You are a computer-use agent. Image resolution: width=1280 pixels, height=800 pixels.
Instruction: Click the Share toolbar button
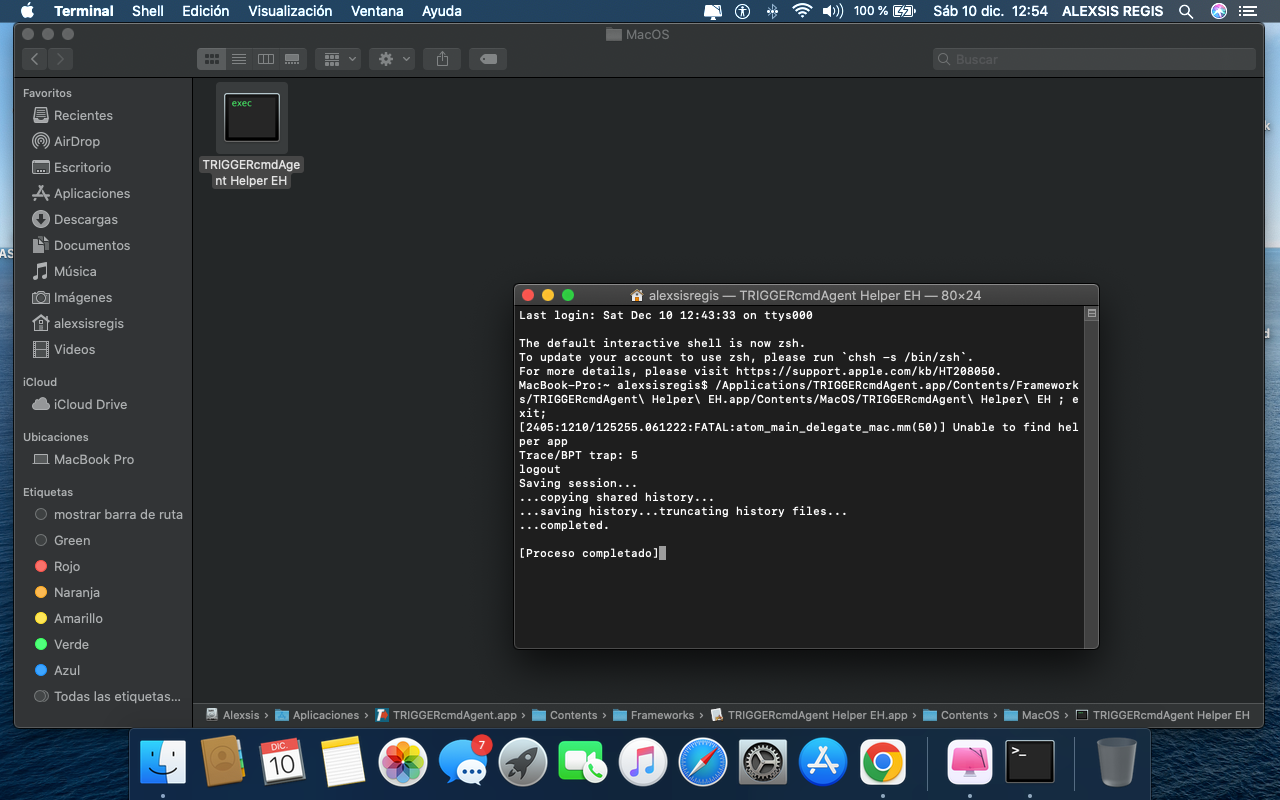442,59
